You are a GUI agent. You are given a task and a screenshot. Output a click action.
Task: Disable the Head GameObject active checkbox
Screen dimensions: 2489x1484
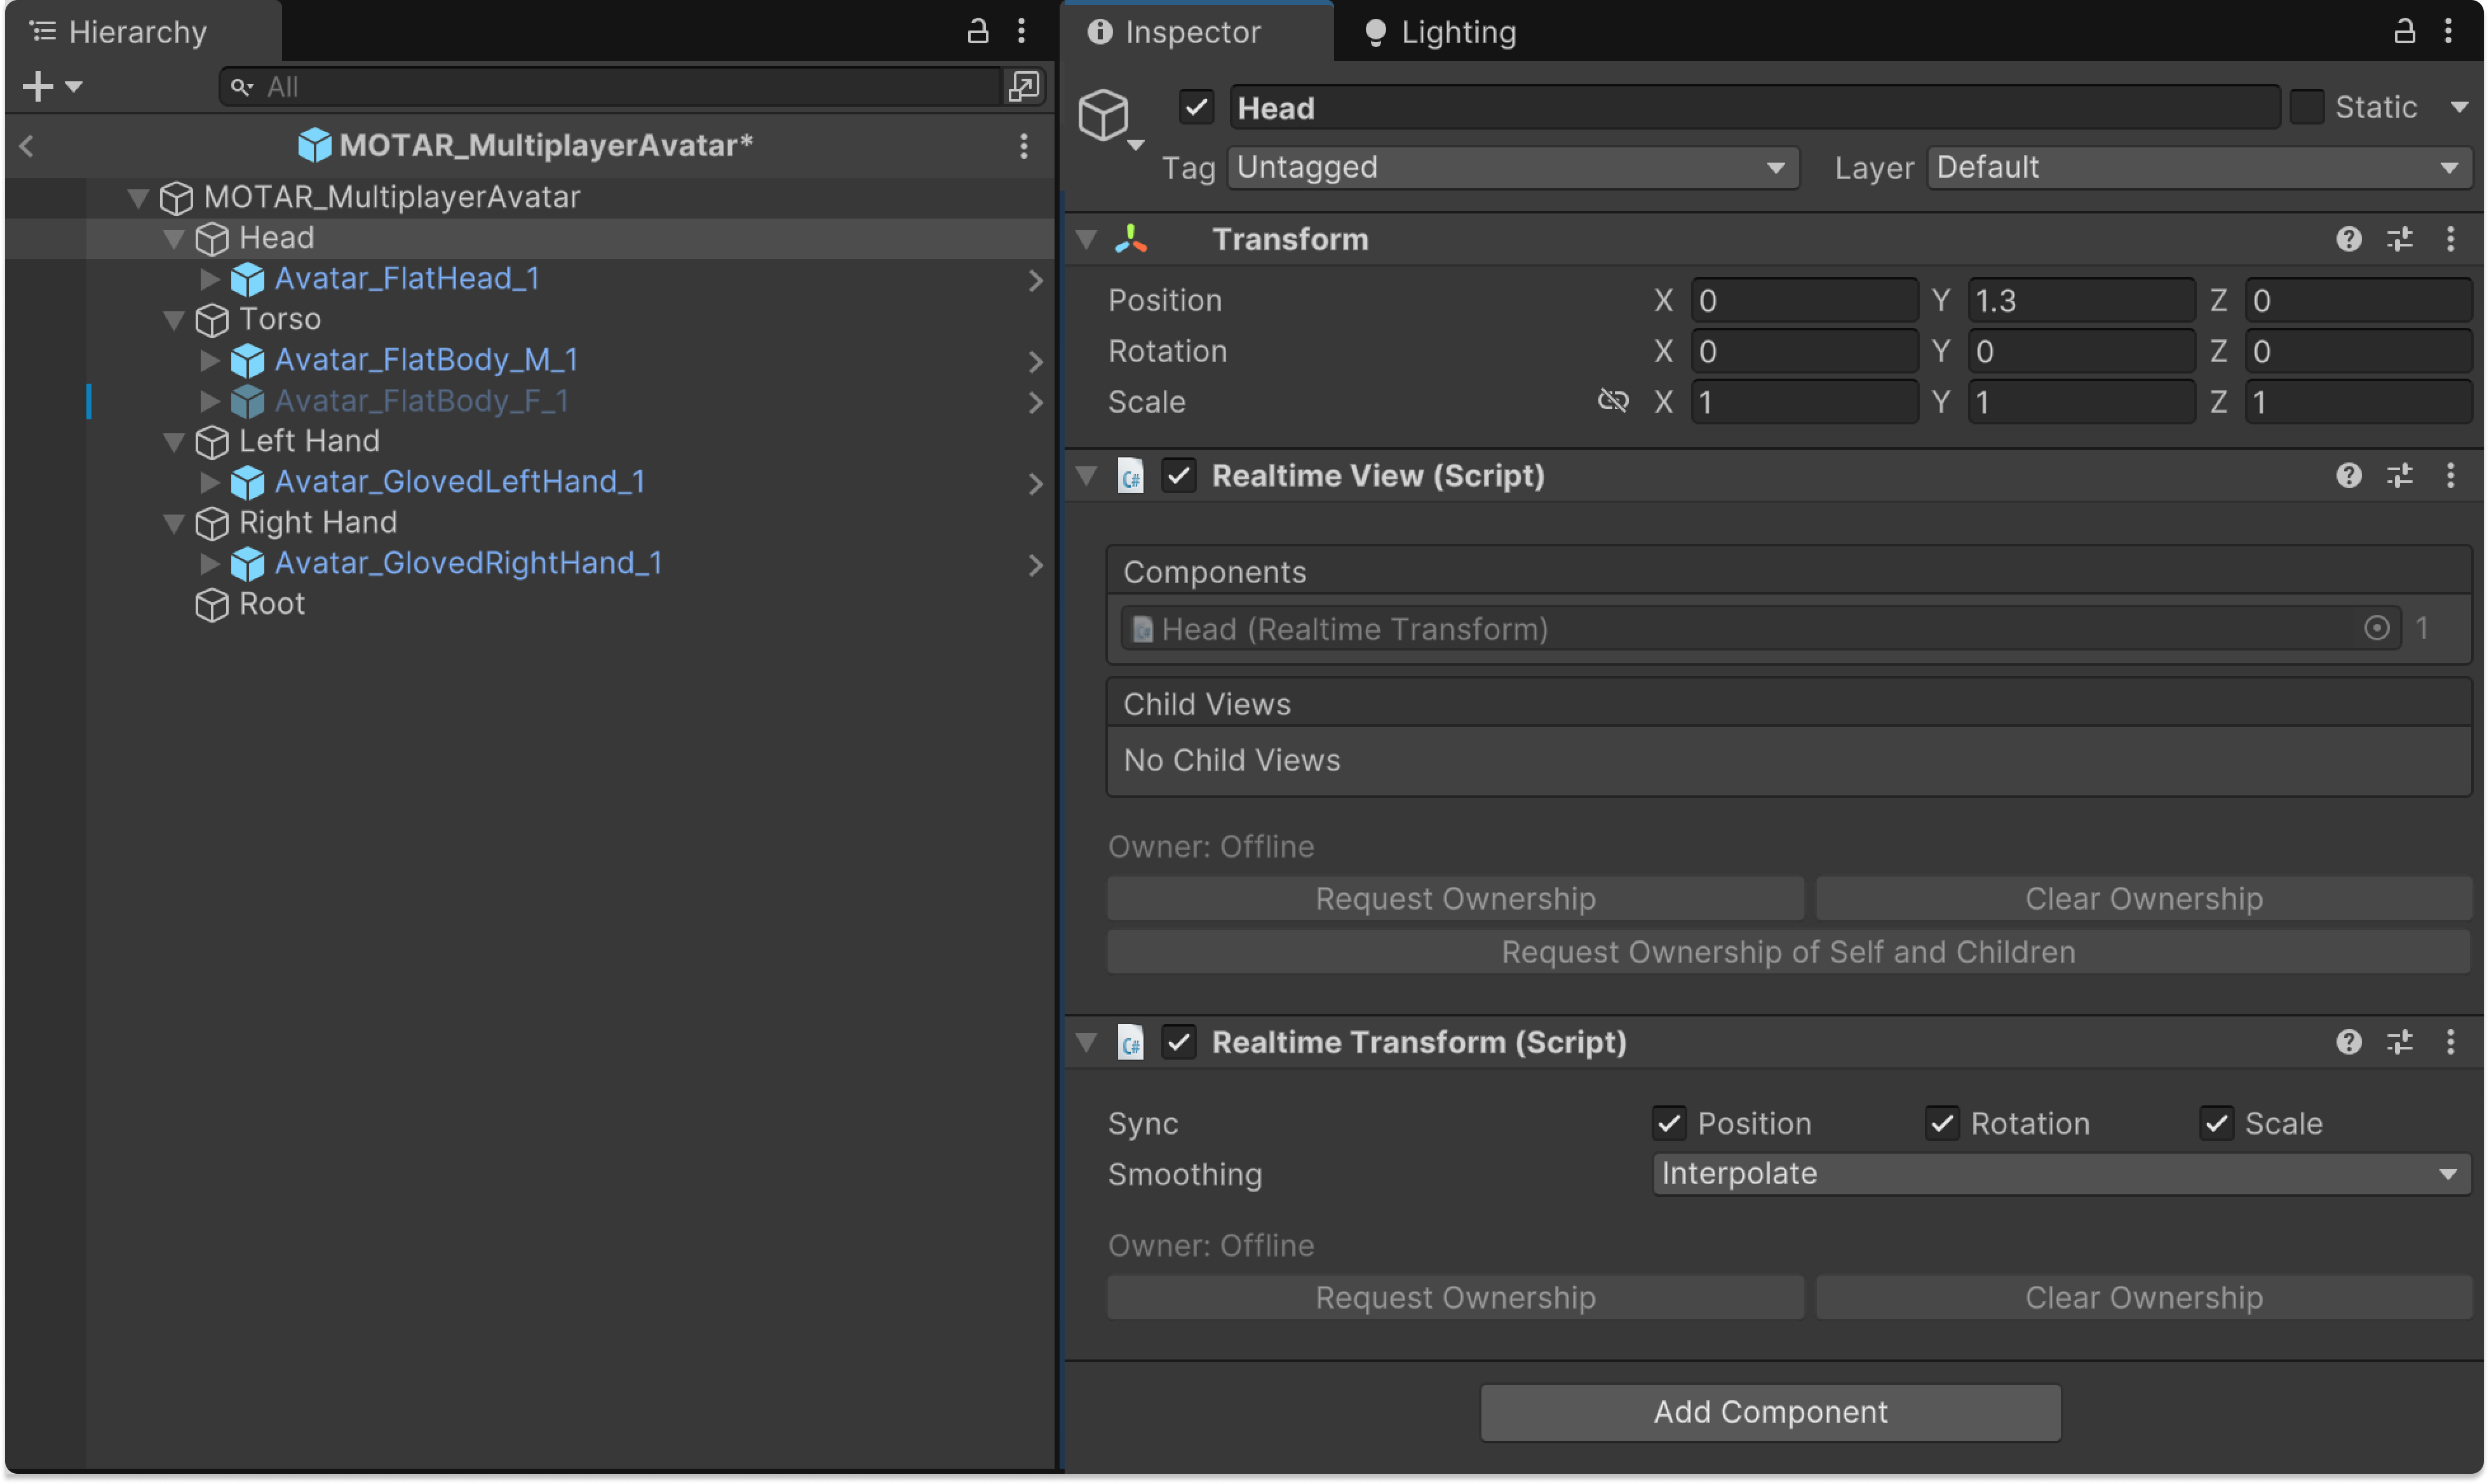pos(1196,107)
